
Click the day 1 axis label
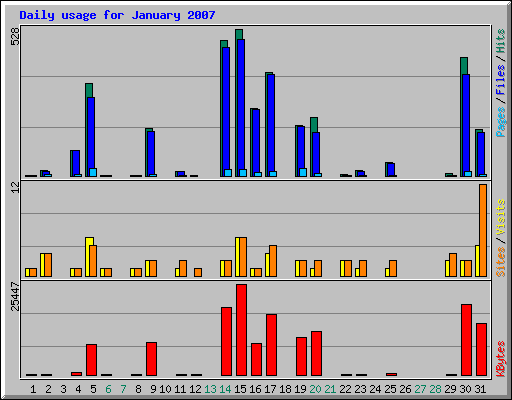pyautogui.click(x=33, y=389)
